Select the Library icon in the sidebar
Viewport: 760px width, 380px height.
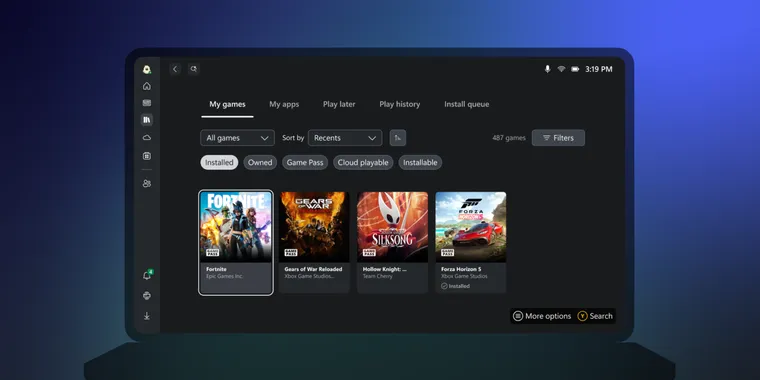[x=147, y=120]
